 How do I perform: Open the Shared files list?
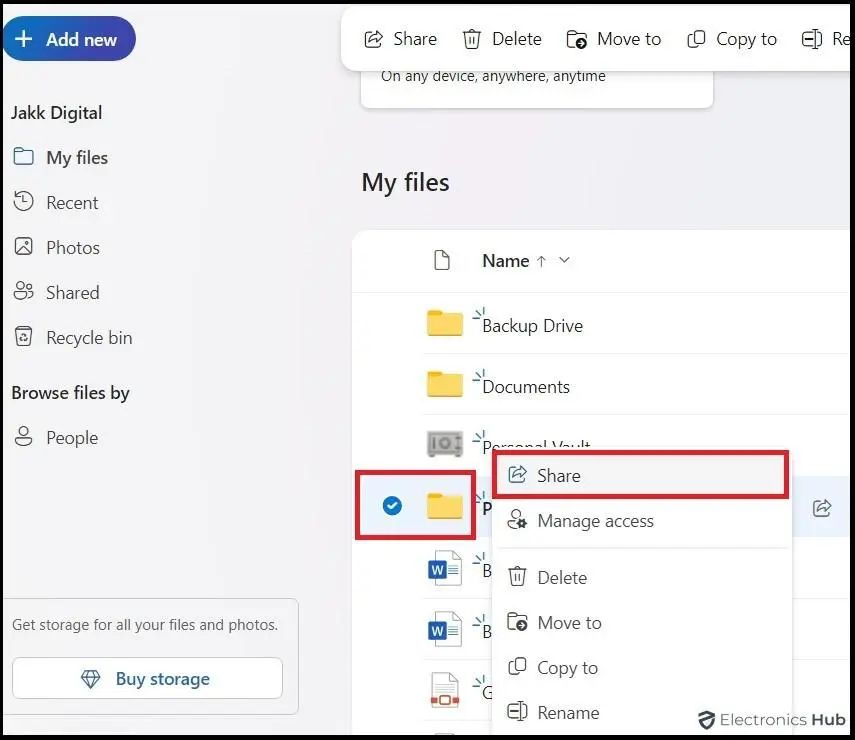(x=72, y=293)
